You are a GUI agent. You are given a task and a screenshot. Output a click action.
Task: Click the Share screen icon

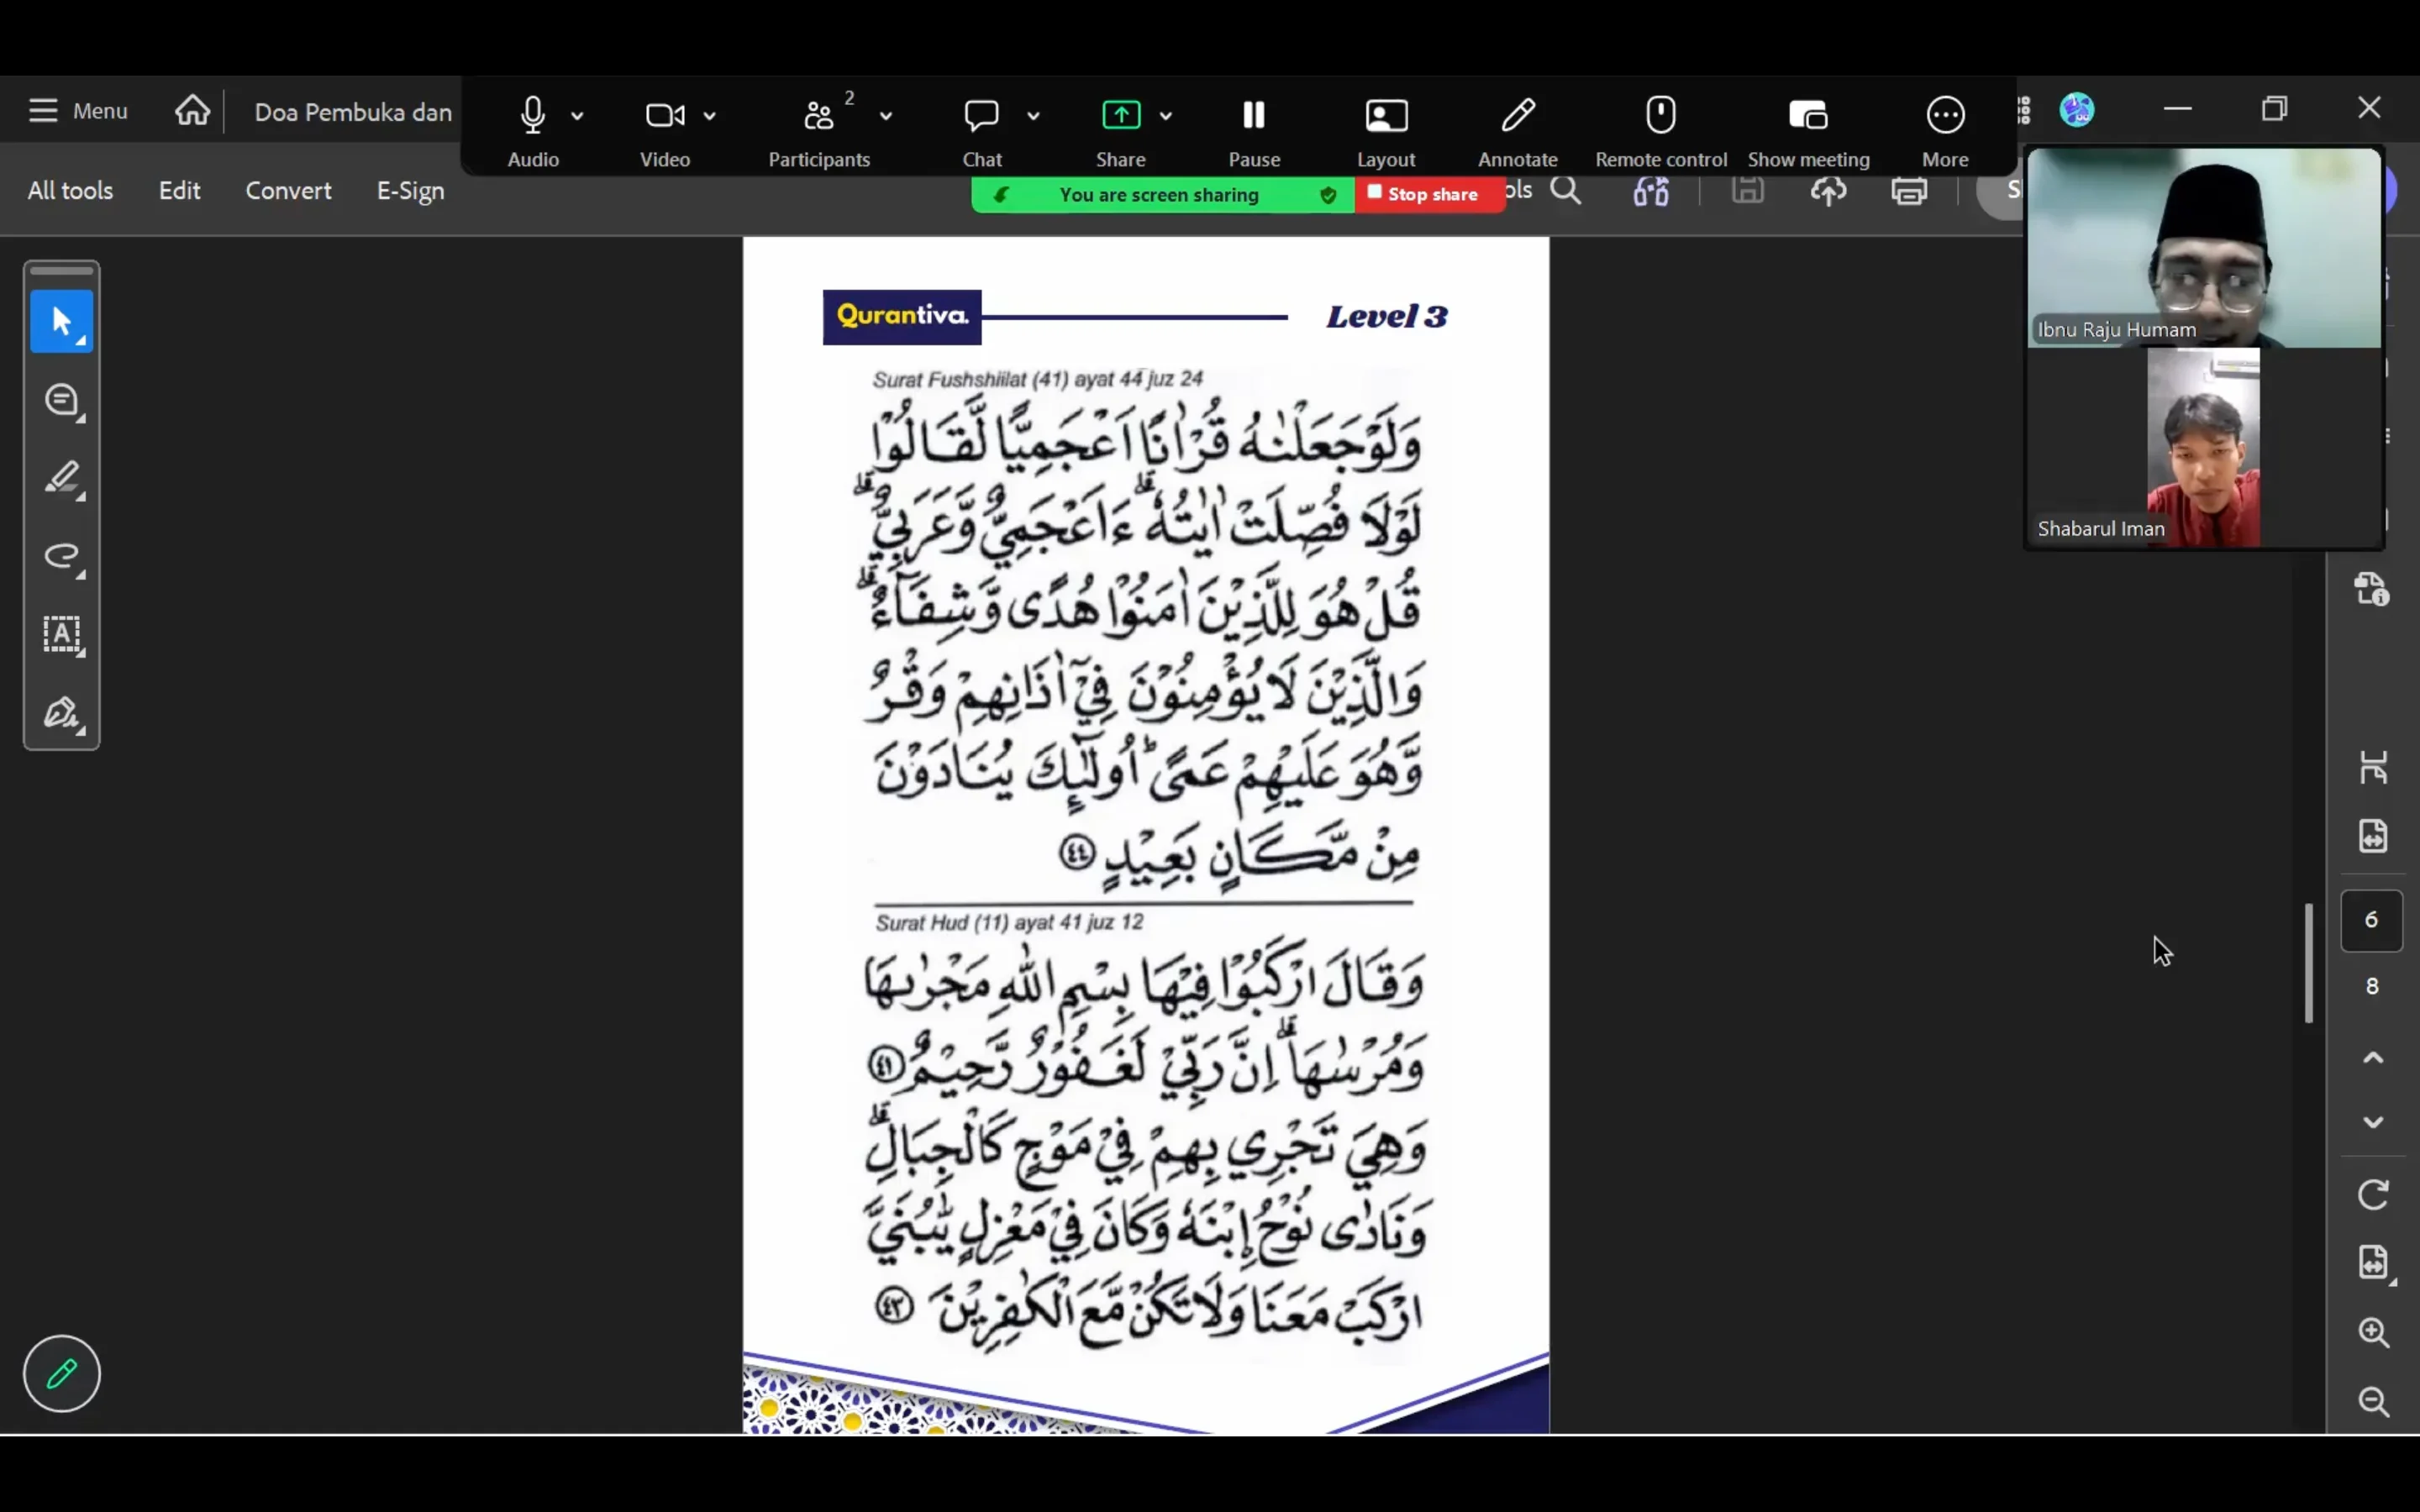pyautogui.click(x=1120, y=130)
